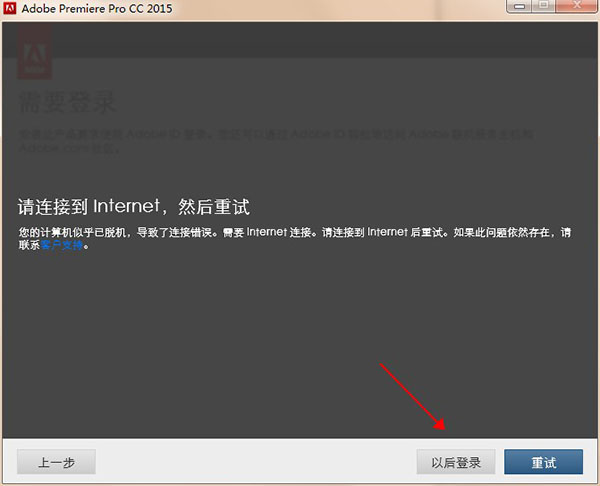Click the Adobe icon in title bar
600x486 pixels.
tap(11, 9)
